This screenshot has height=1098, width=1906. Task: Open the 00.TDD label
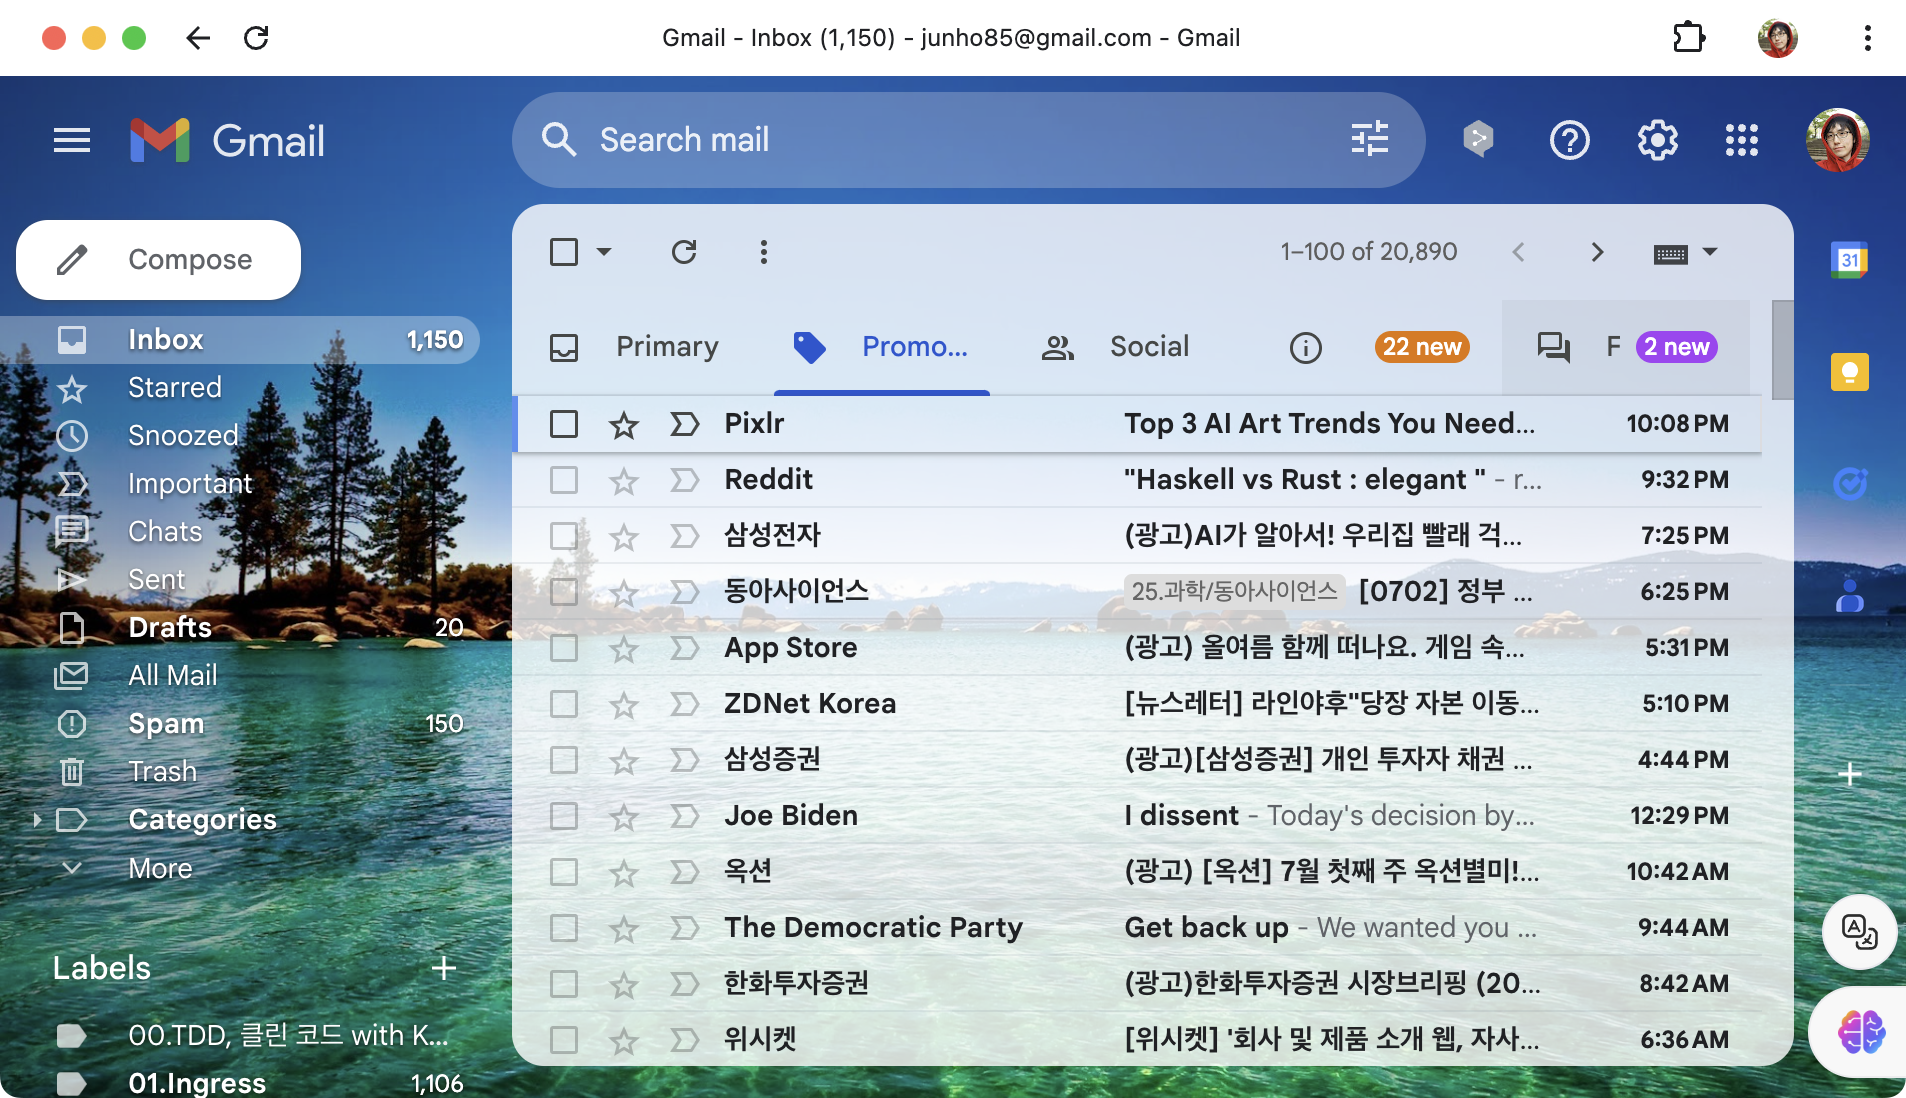tap(240, 1036)
